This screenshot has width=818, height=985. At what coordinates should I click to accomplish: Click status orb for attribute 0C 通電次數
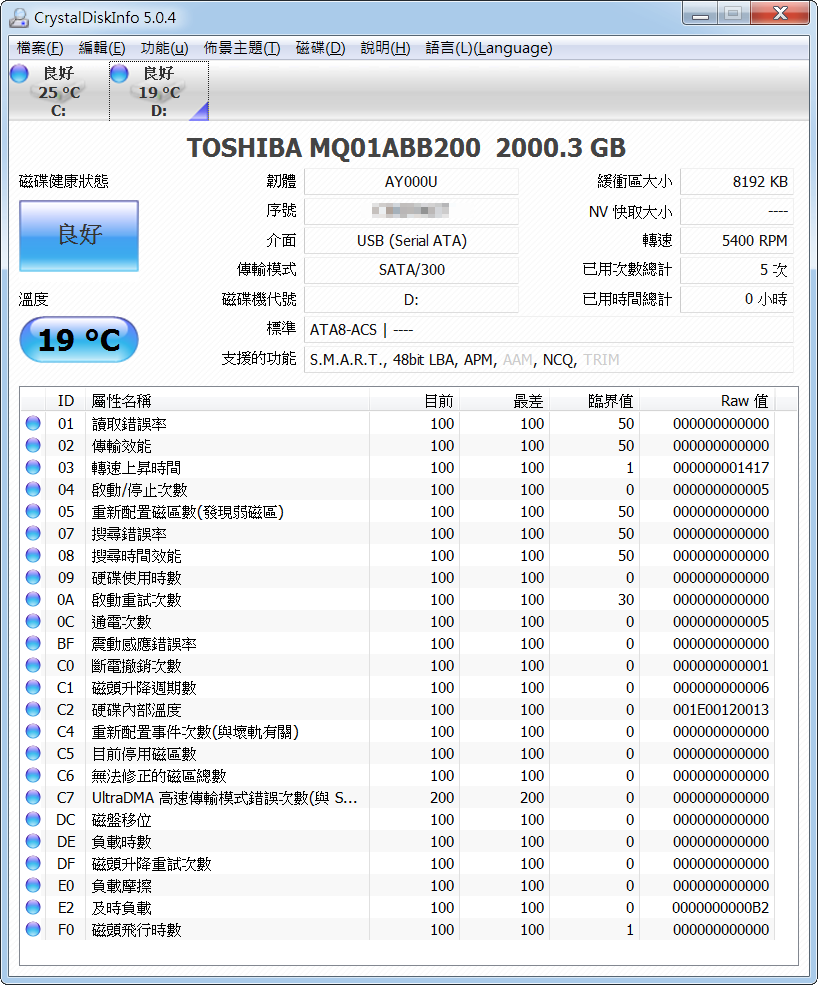click(33, 621)
